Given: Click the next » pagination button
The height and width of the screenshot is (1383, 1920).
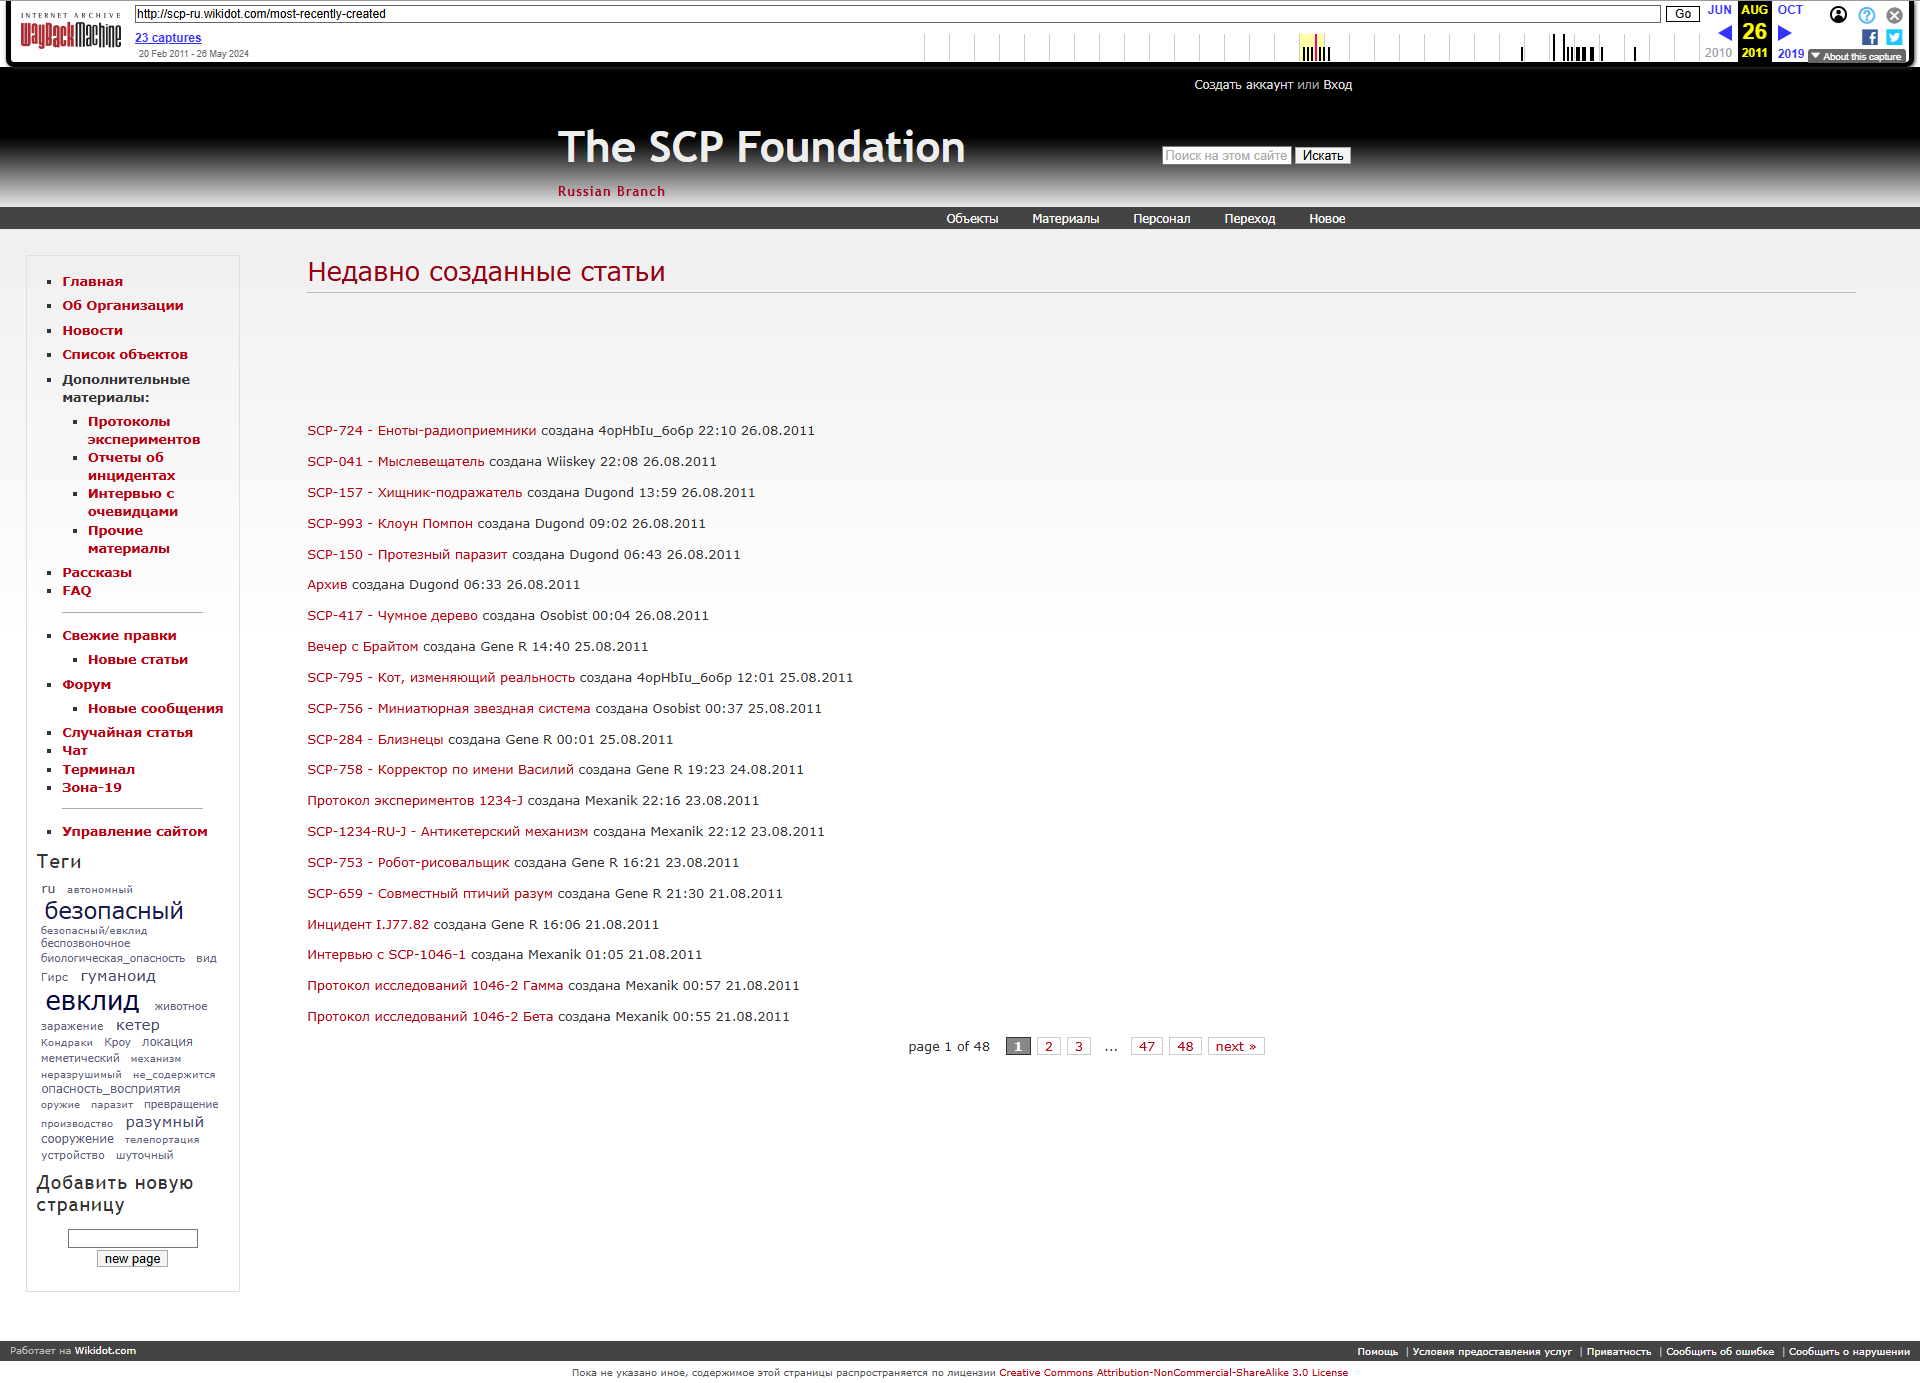Looking at the screenshot, I should [1236, 1047].
